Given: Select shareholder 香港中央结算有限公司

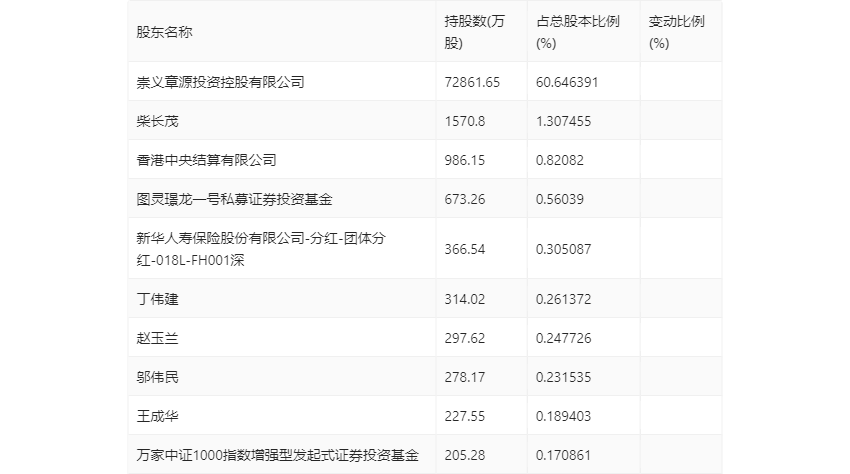Looking at the screenshot, I should [206, 160].
